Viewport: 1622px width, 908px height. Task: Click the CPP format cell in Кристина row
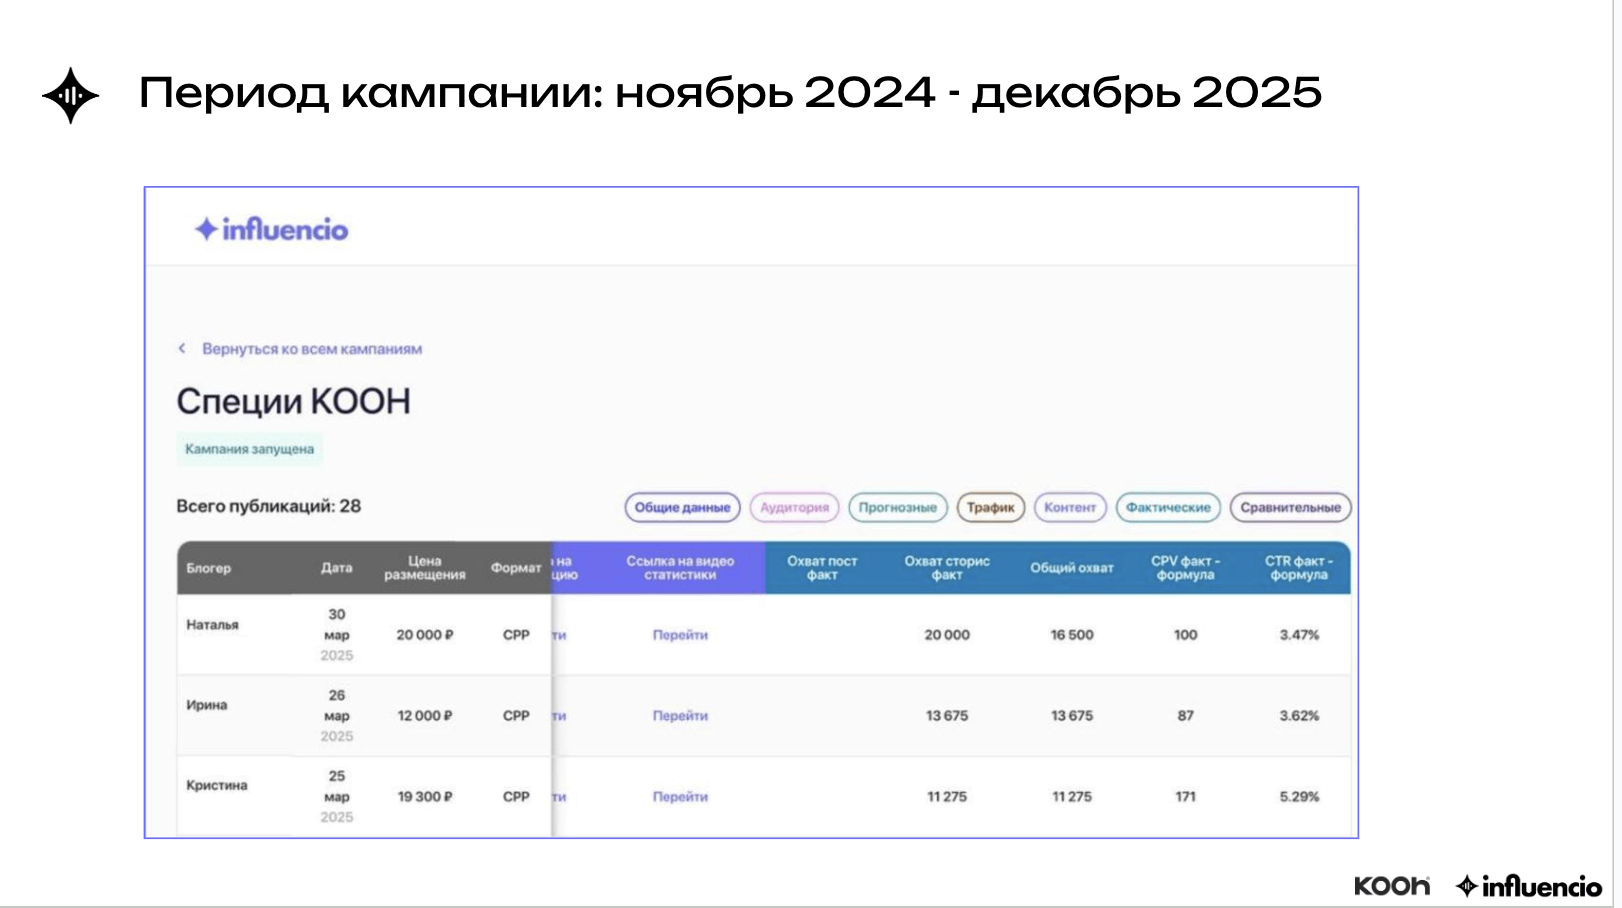(516, 797)
